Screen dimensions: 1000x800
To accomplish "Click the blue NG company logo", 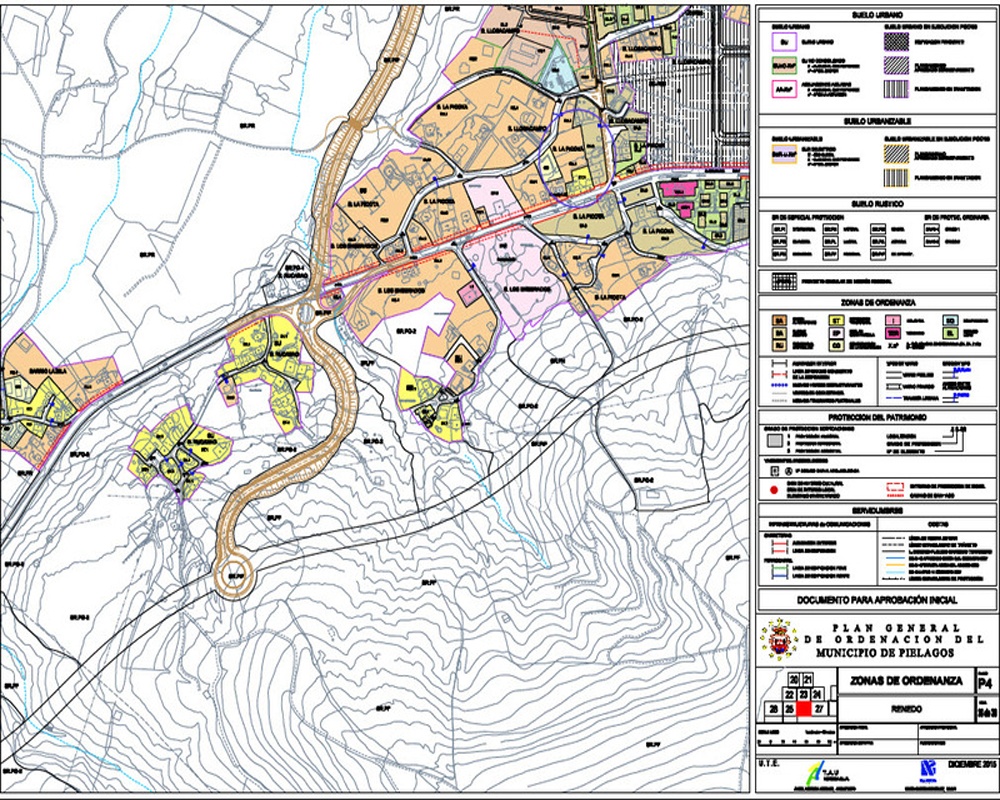I will coord(929,771).
